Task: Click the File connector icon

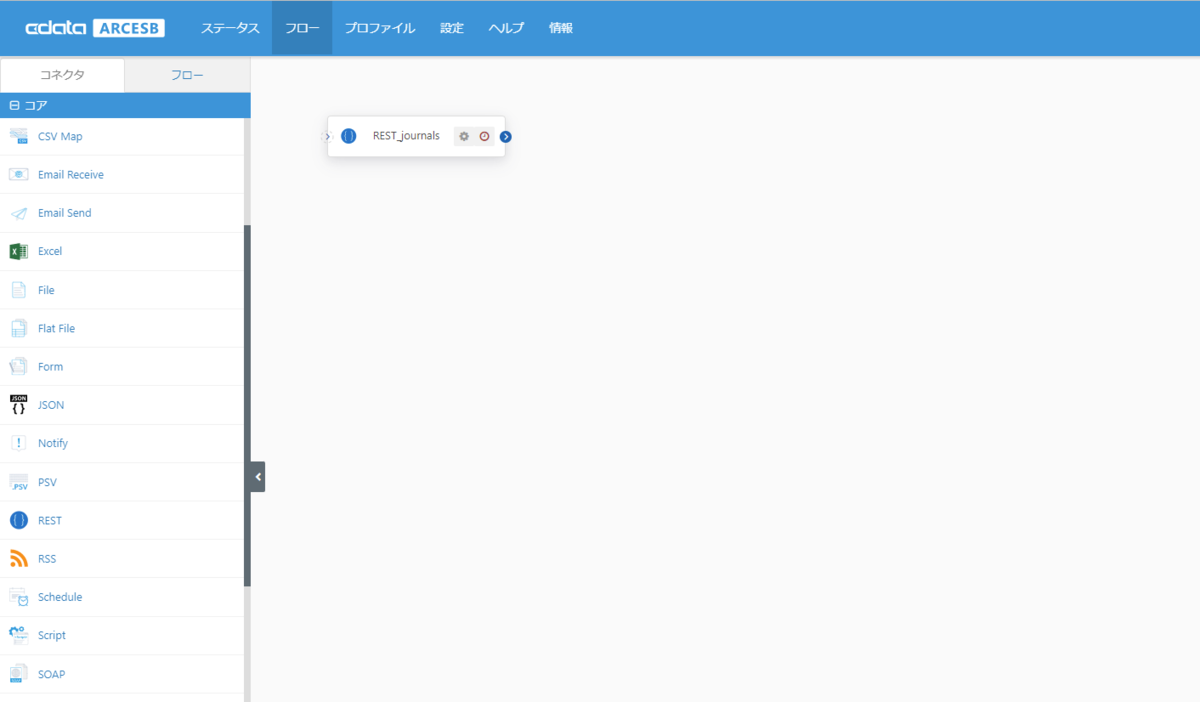Action: 18,290
